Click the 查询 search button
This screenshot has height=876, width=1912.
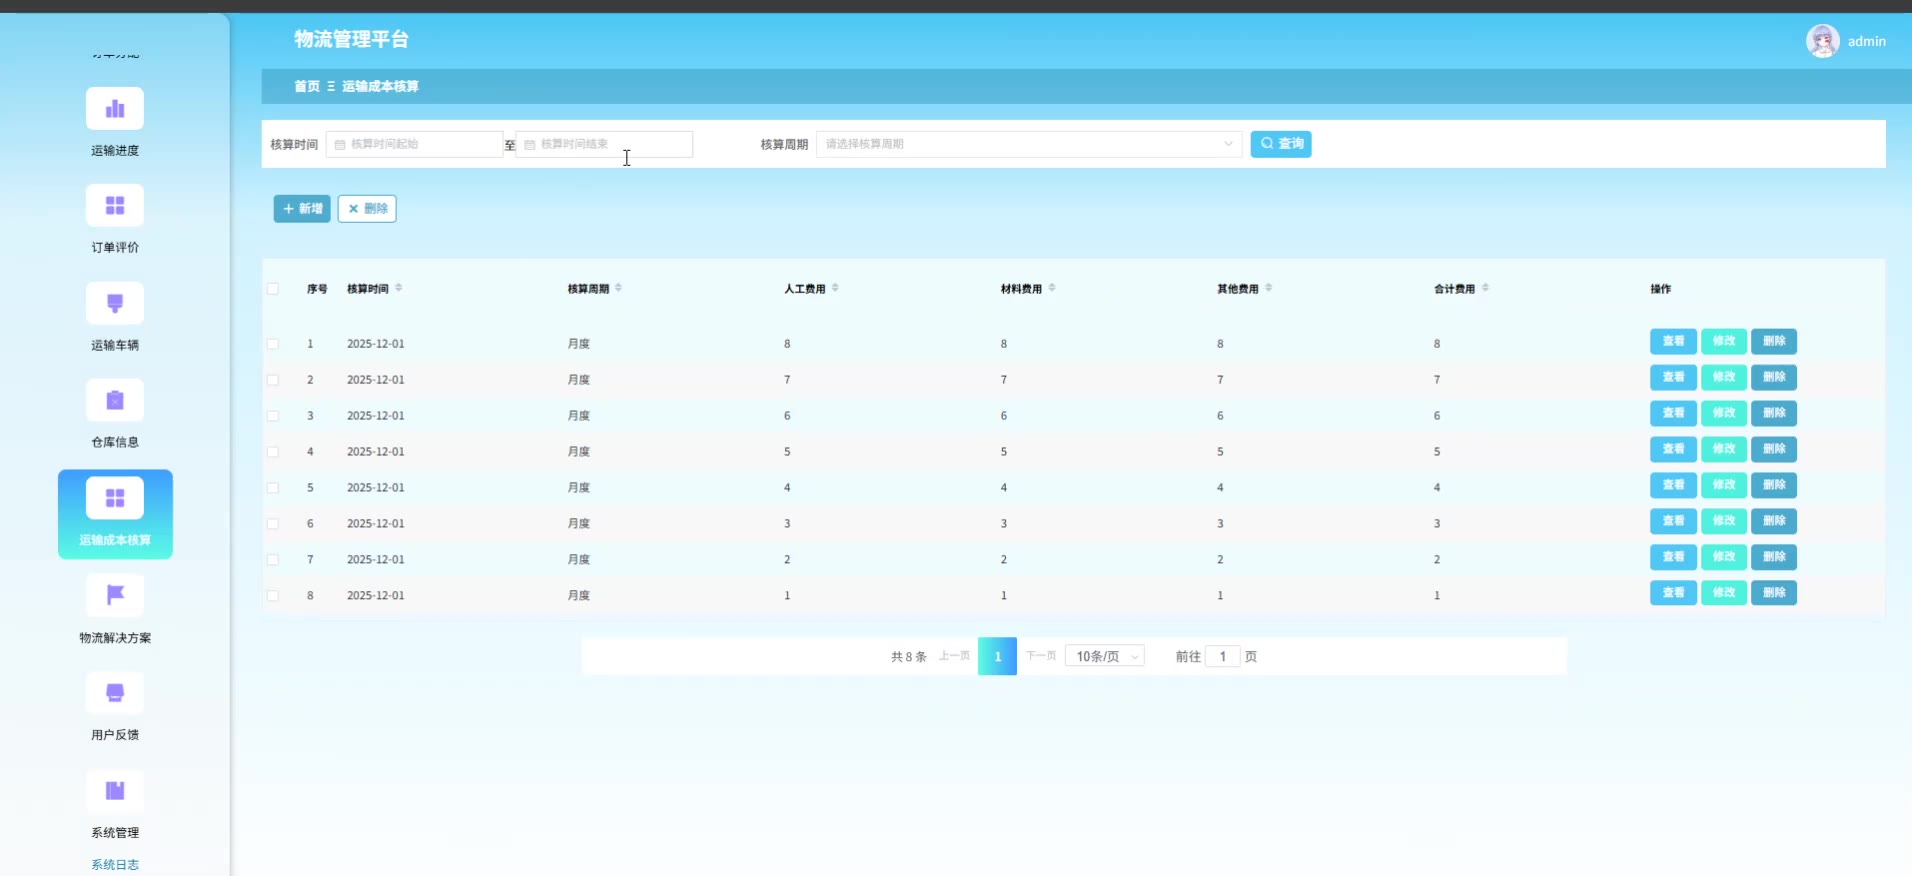coord(1280,144)
